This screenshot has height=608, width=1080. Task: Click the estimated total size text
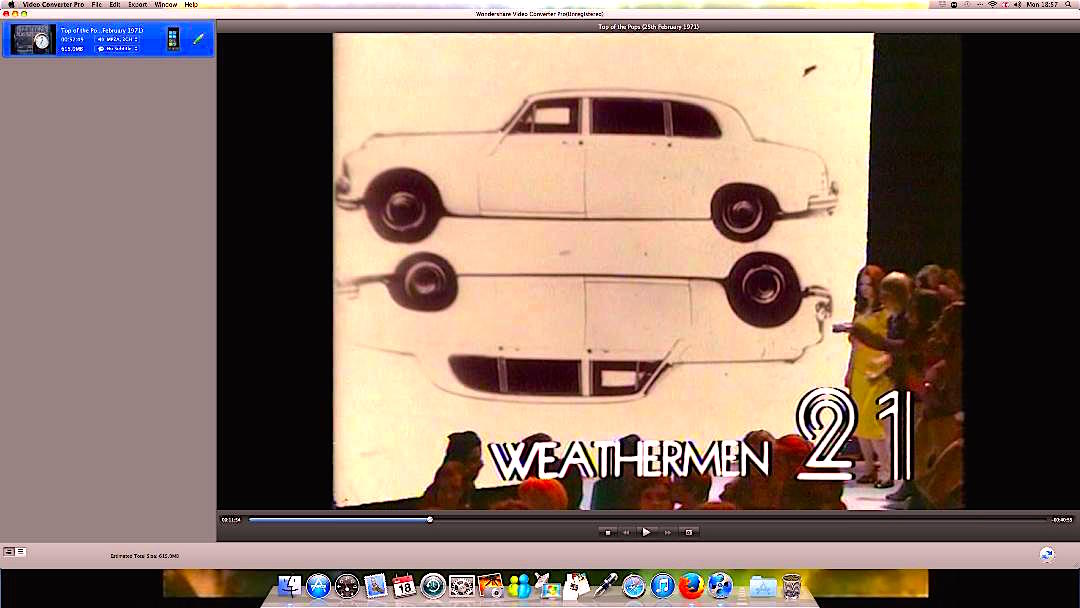pos(145,556)
